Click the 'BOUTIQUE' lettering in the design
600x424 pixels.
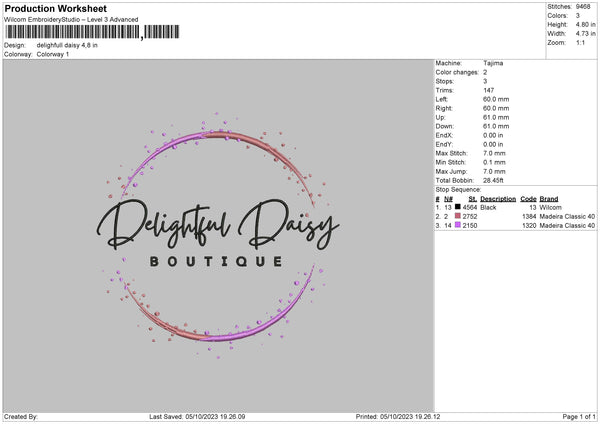tap(216, 261)
